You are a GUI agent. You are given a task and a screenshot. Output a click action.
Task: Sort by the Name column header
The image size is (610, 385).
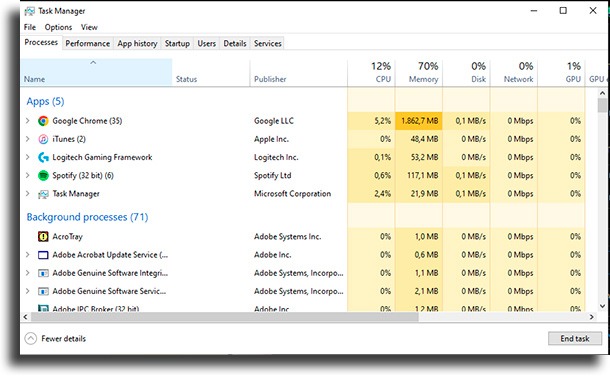point(96,73)
